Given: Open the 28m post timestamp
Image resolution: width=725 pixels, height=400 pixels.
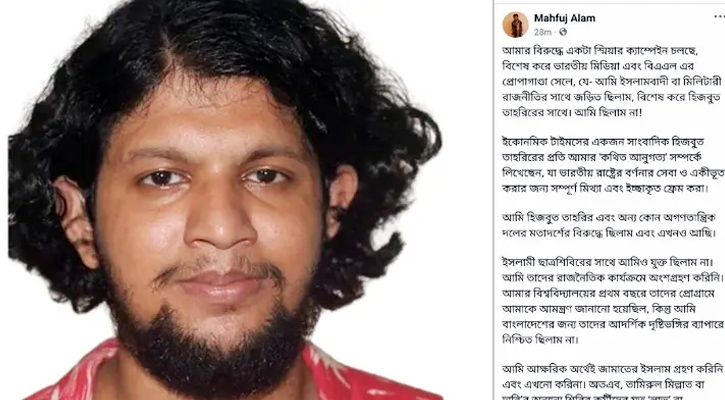Looking at the screenshot, I should pos(543,32).
